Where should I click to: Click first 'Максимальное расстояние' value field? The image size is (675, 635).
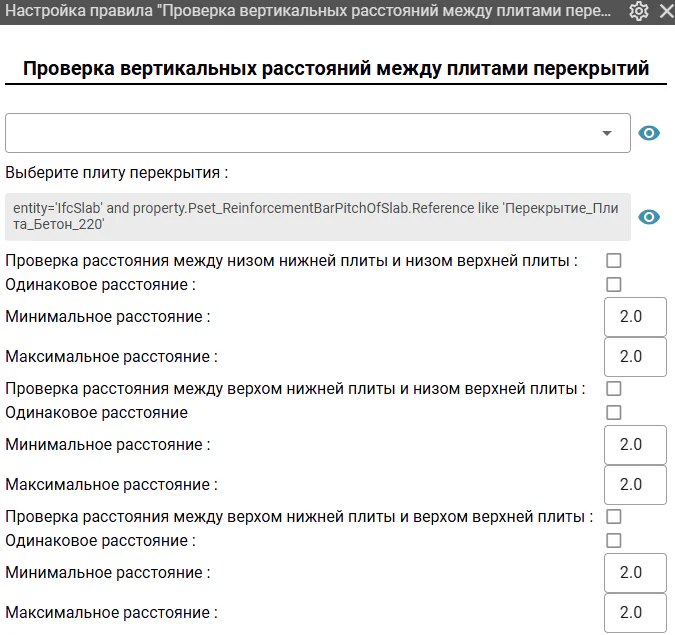click(x=635, y=357)
